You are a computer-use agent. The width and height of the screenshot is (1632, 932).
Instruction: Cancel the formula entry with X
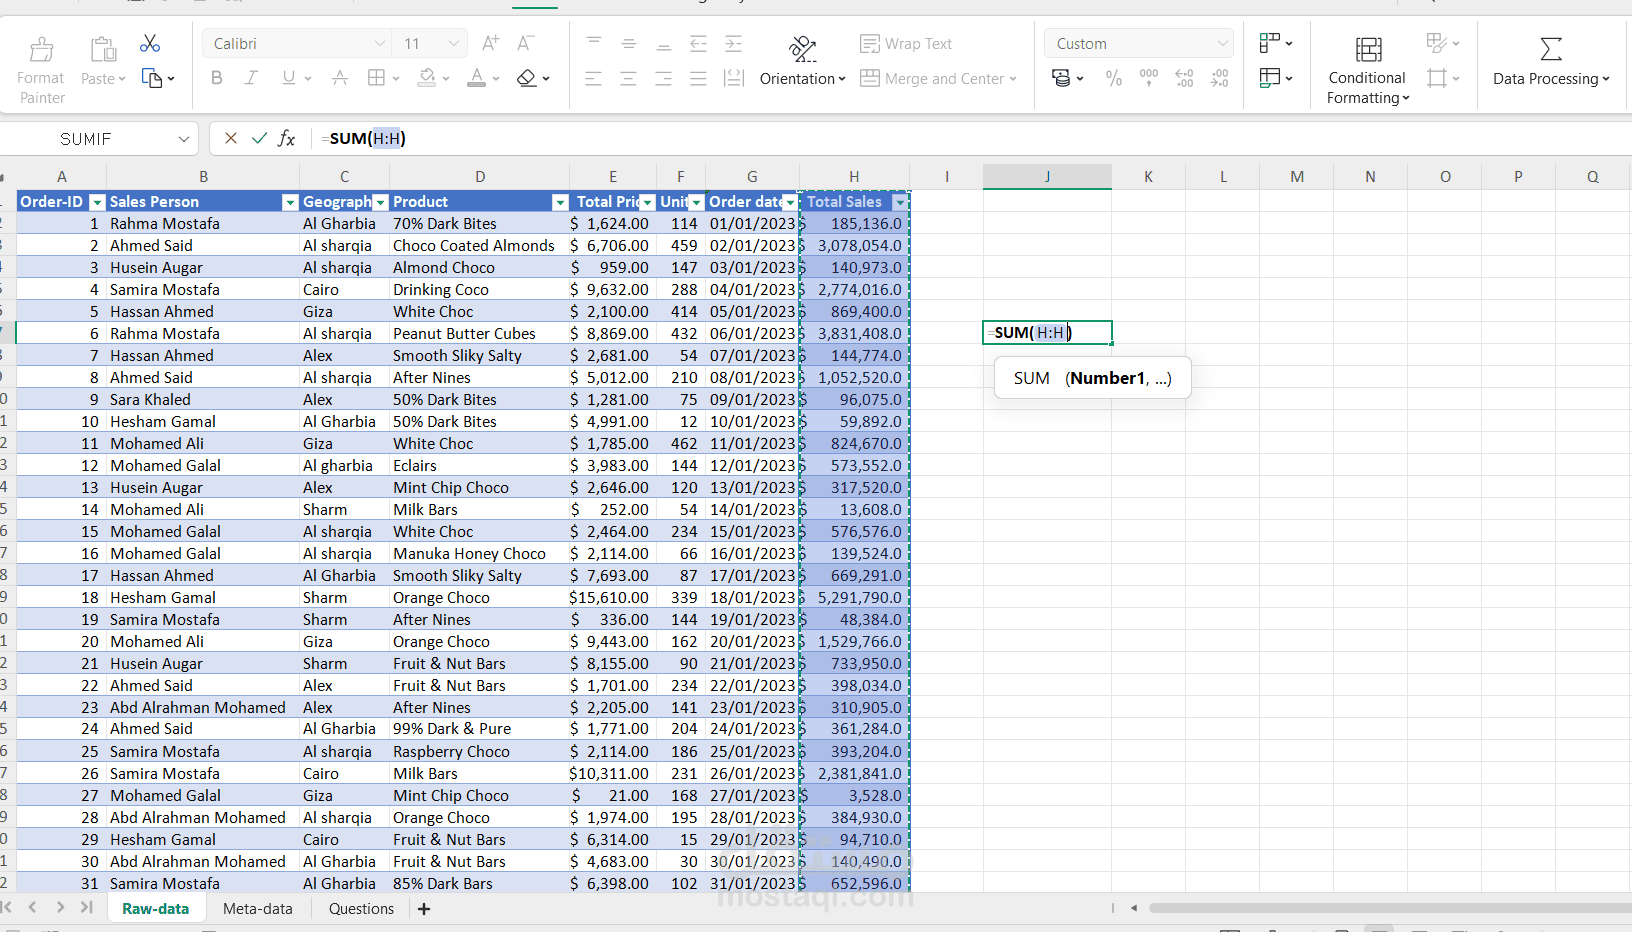(x=231, y=138)
